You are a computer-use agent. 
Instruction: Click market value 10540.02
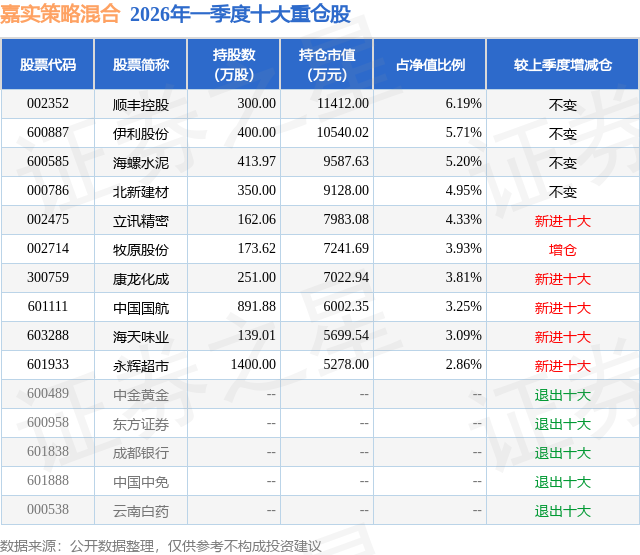pyautogui.click(x=343, y=133)
